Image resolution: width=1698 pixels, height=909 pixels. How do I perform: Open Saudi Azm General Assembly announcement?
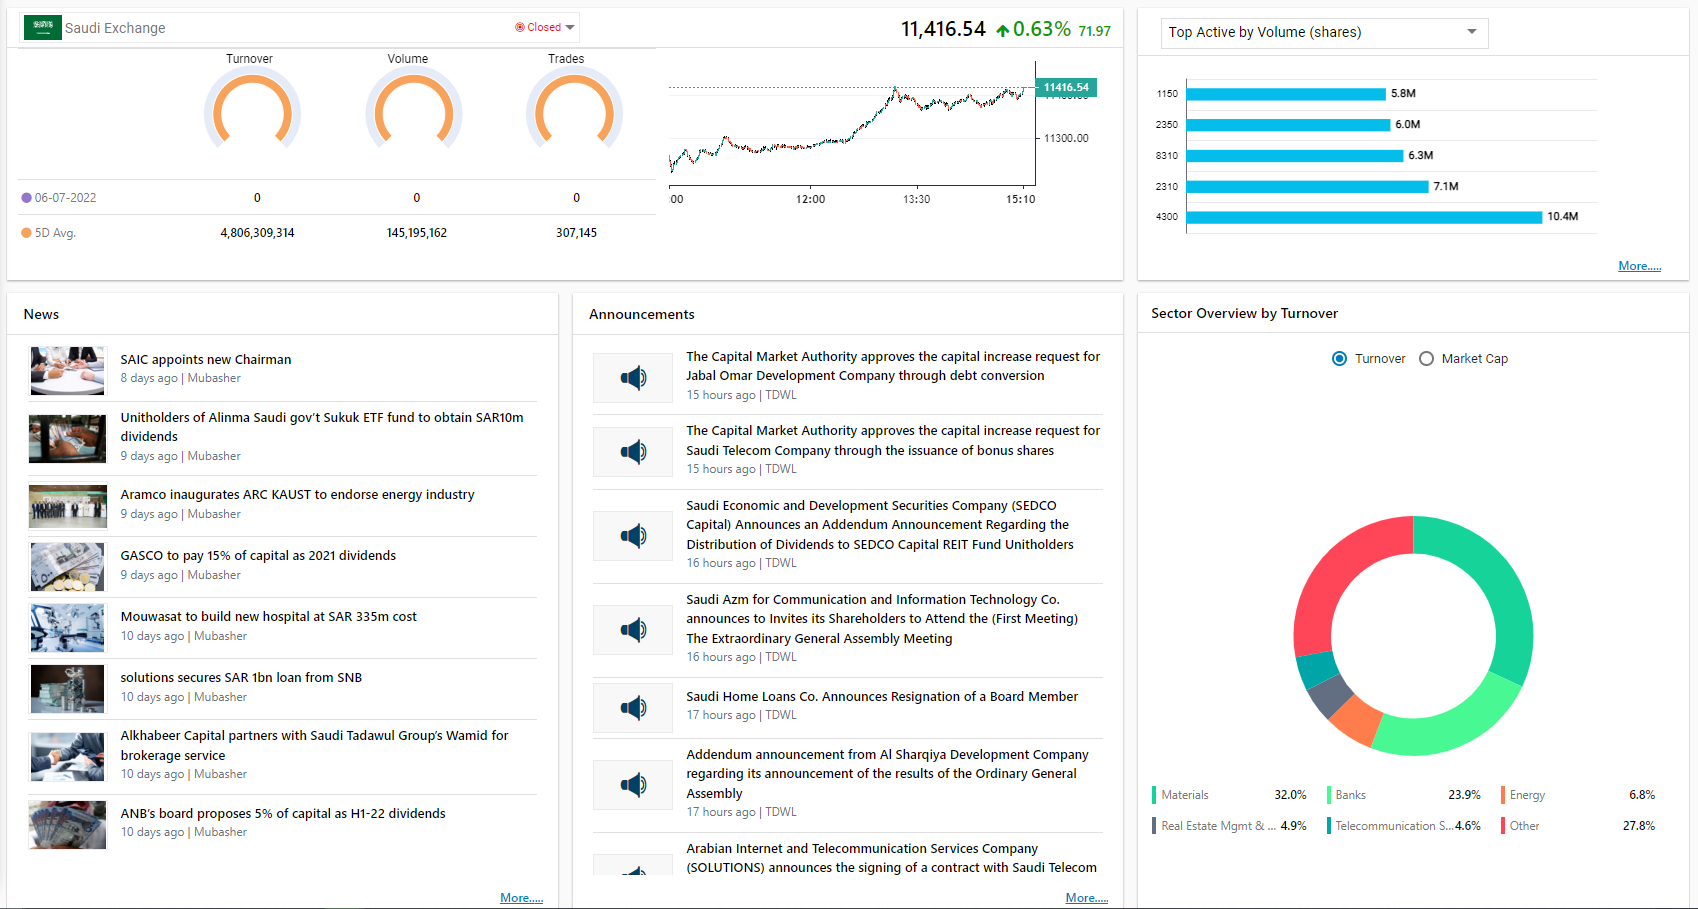[x=882, y=619]
